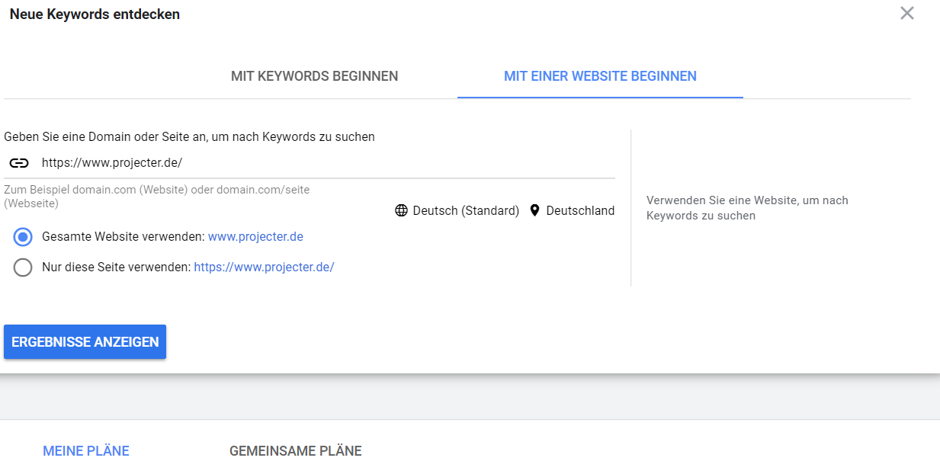
Task: Open the Meine Pläne tab
Action: (x=86, y=451)
